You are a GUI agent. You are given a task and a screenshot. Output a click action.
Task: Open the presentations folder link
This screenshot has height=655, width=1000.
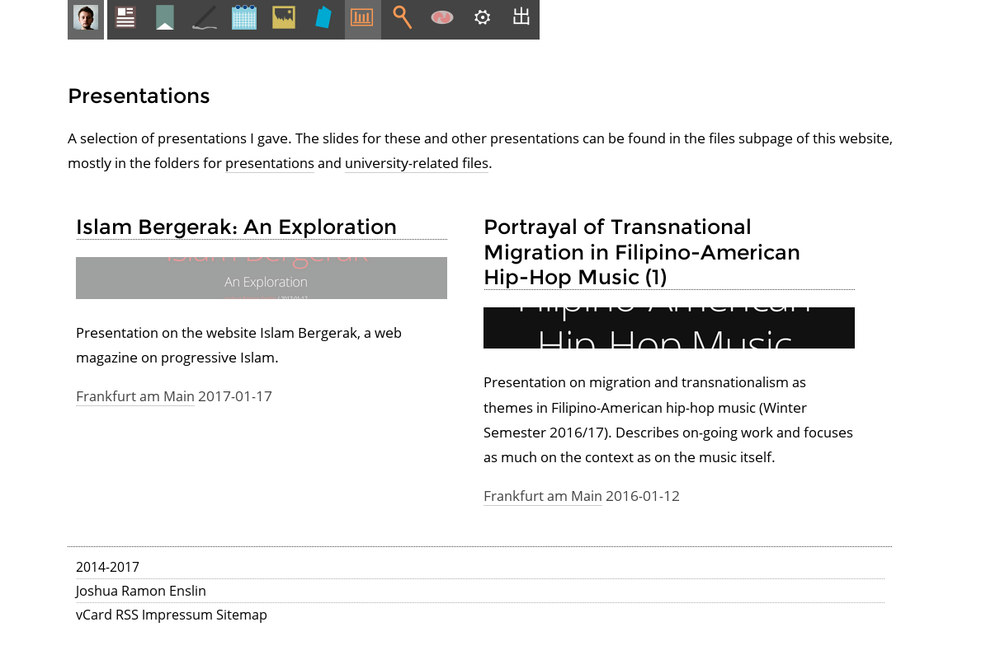[269, 163]
